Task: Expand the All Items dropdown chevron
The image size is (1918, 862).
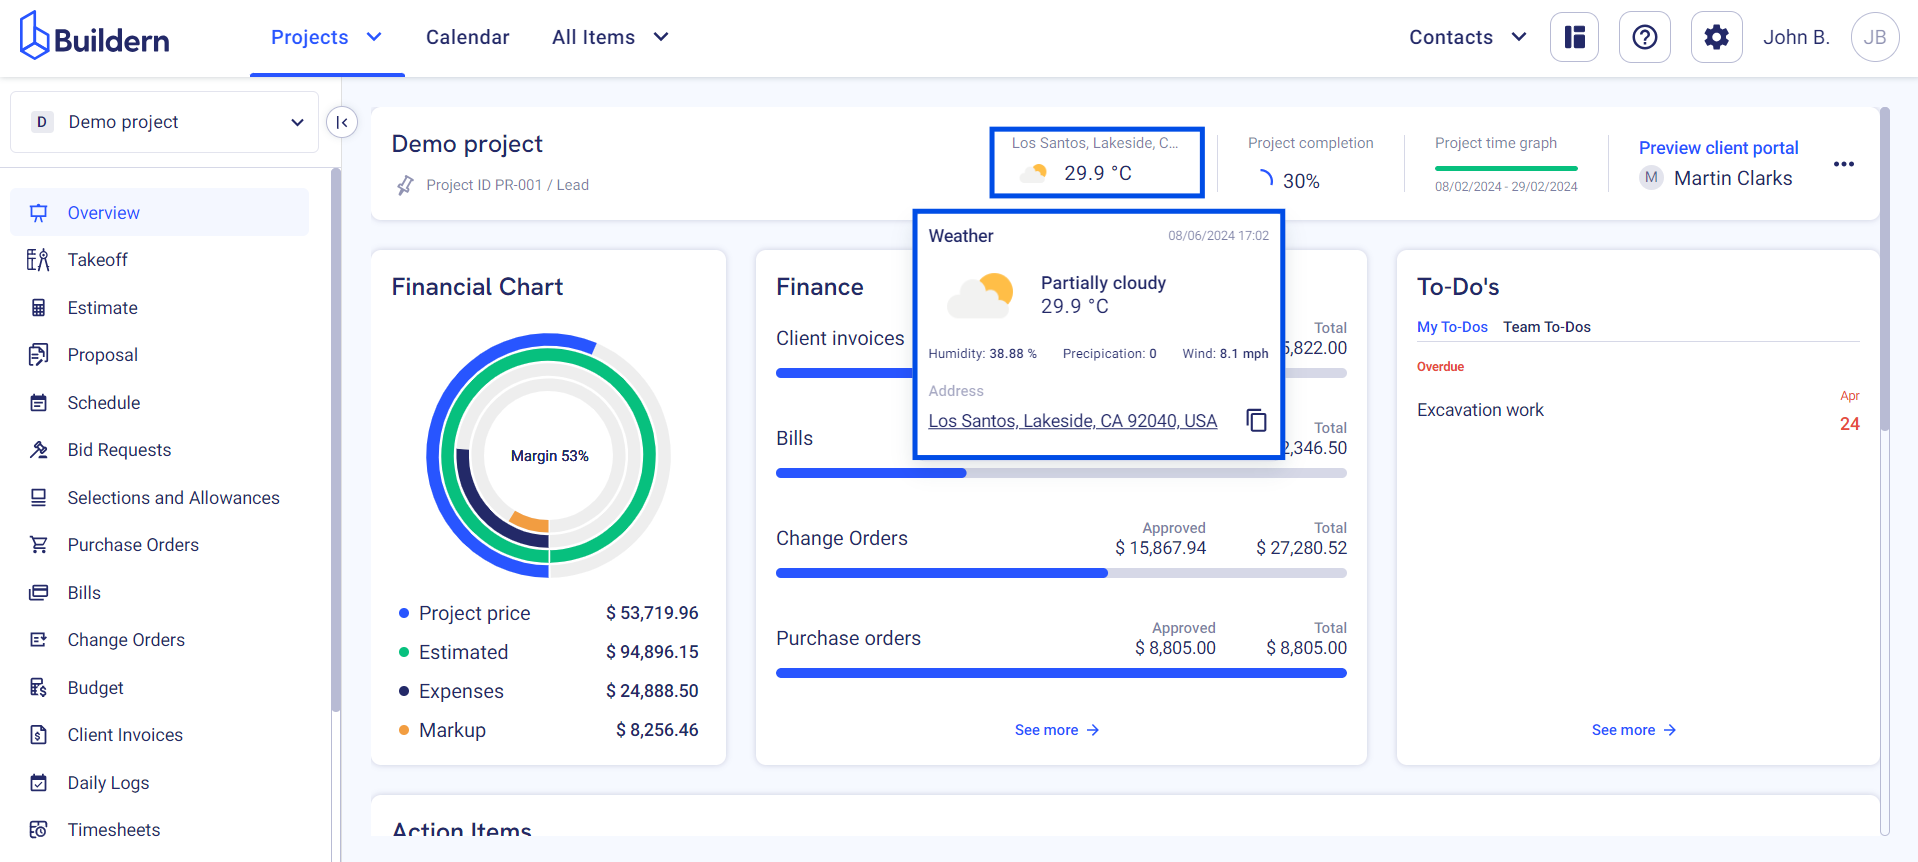Action: (x=661, y=37)
